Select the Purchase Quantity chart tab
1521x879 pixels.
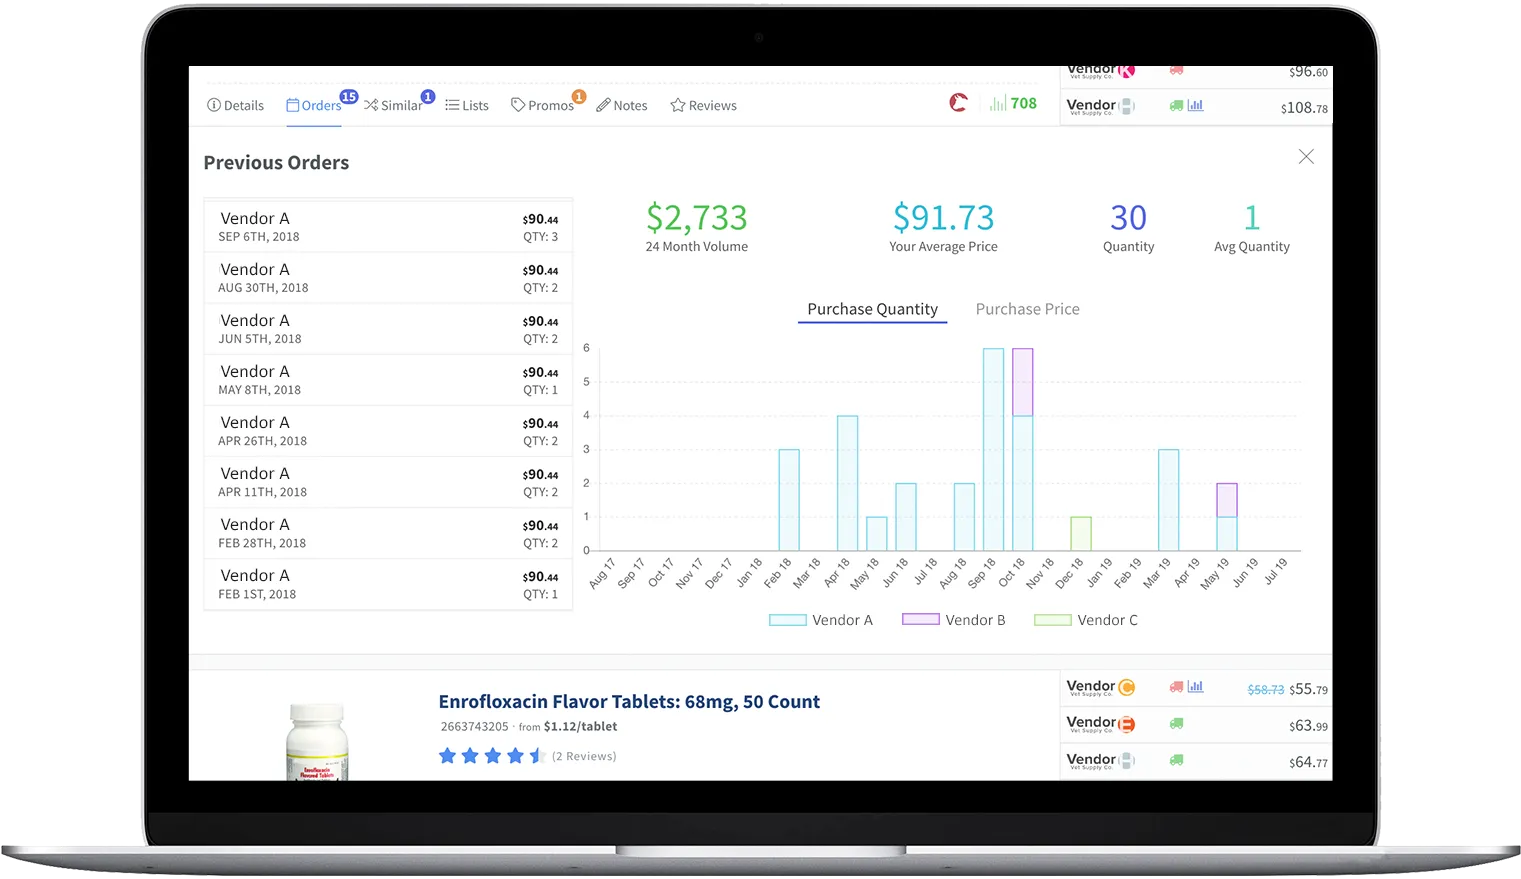(x=872, y=309)
